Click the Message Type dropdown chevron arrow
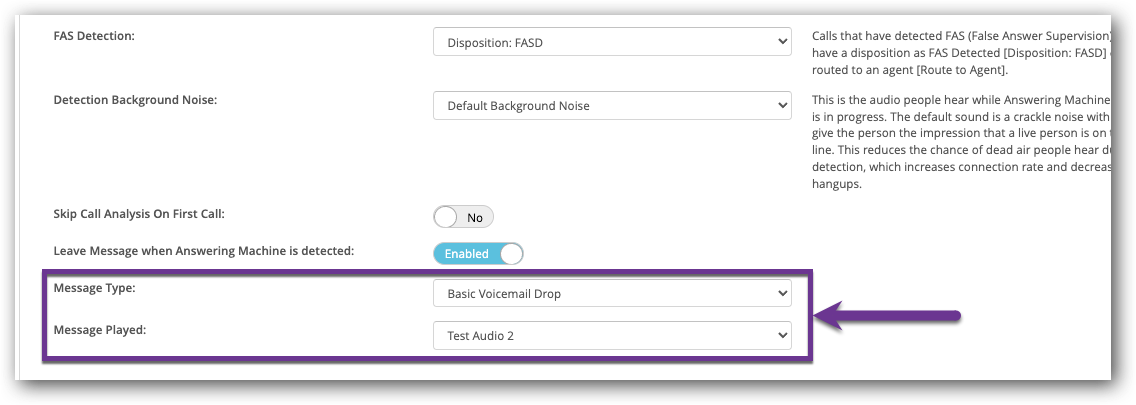This screenshot has height=405, width=1136. pyautogui.click(x=781, y=293)
